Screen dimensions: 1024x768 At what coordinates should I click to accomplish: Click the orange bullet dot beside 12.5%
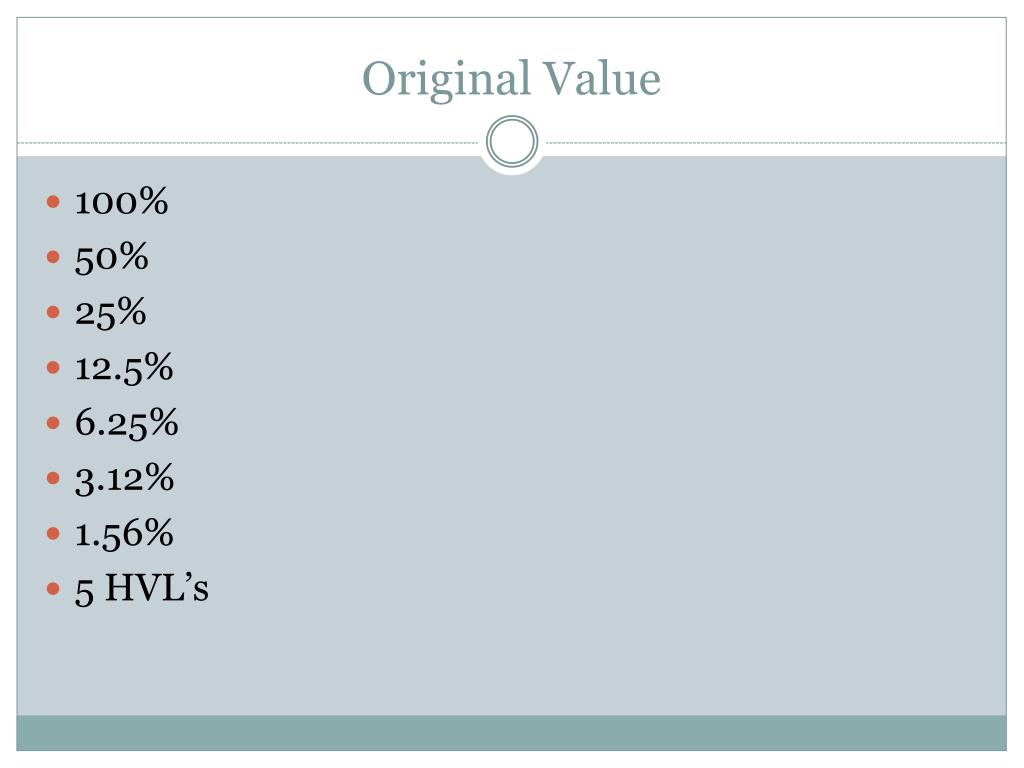click(54, 368)
